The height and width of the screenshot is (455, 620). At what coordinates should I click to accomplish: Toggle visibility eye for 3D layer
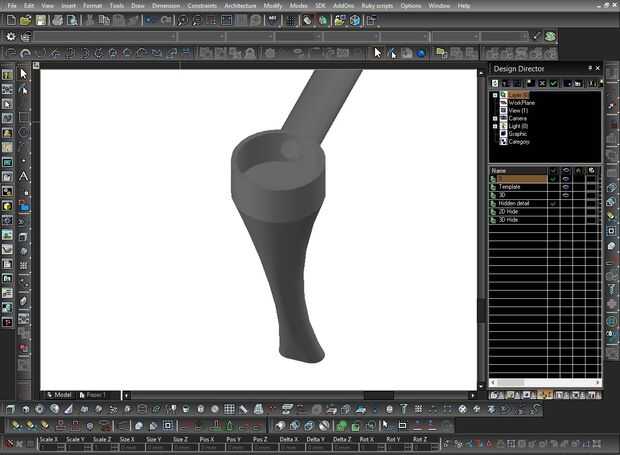[x=567, y=195]
